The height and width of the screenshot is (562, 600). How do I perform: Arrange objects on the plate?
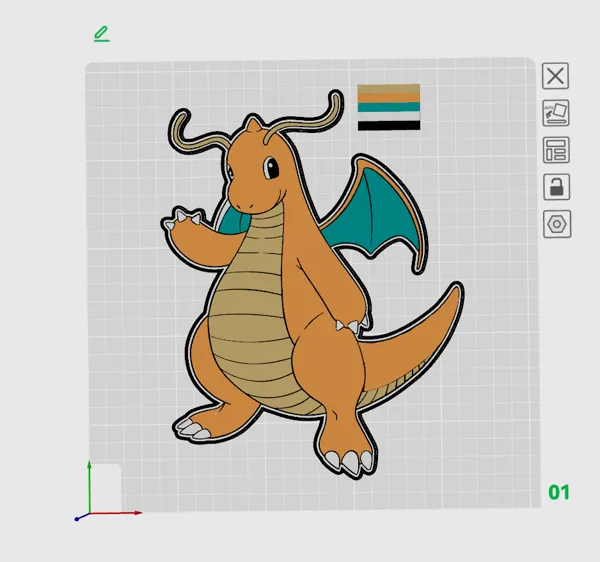coord(556,150)
